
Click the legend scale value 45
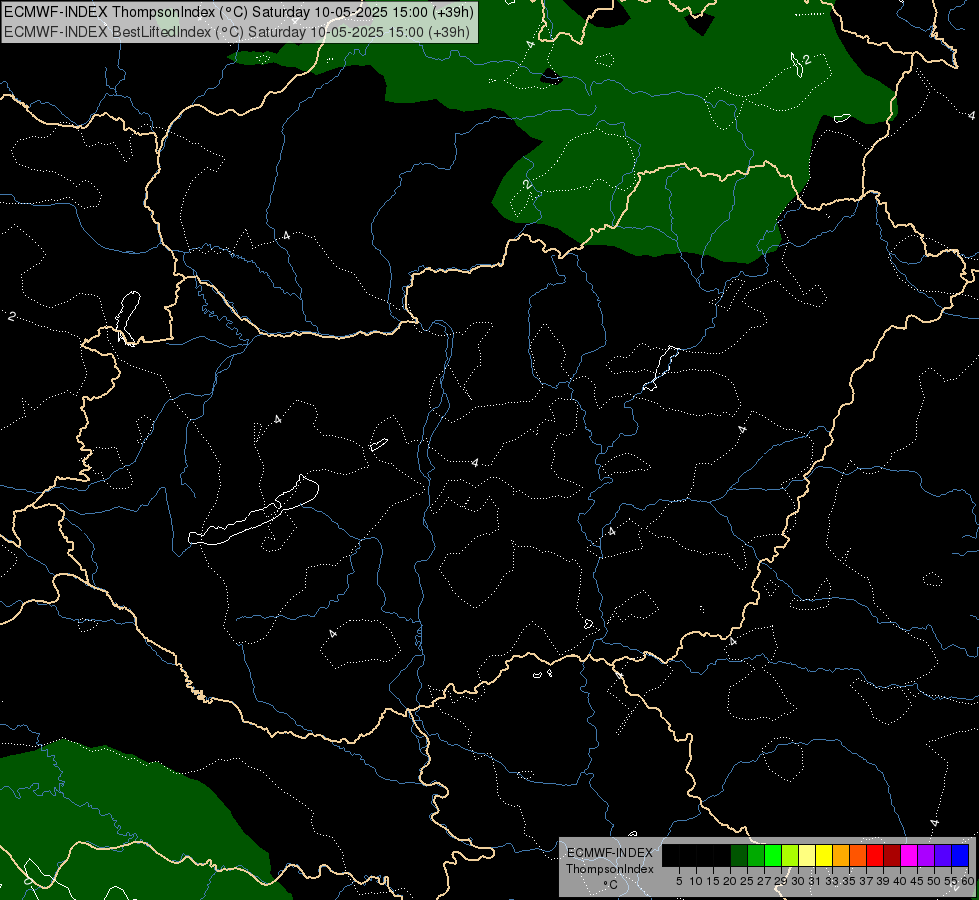(x=917, y=881)
